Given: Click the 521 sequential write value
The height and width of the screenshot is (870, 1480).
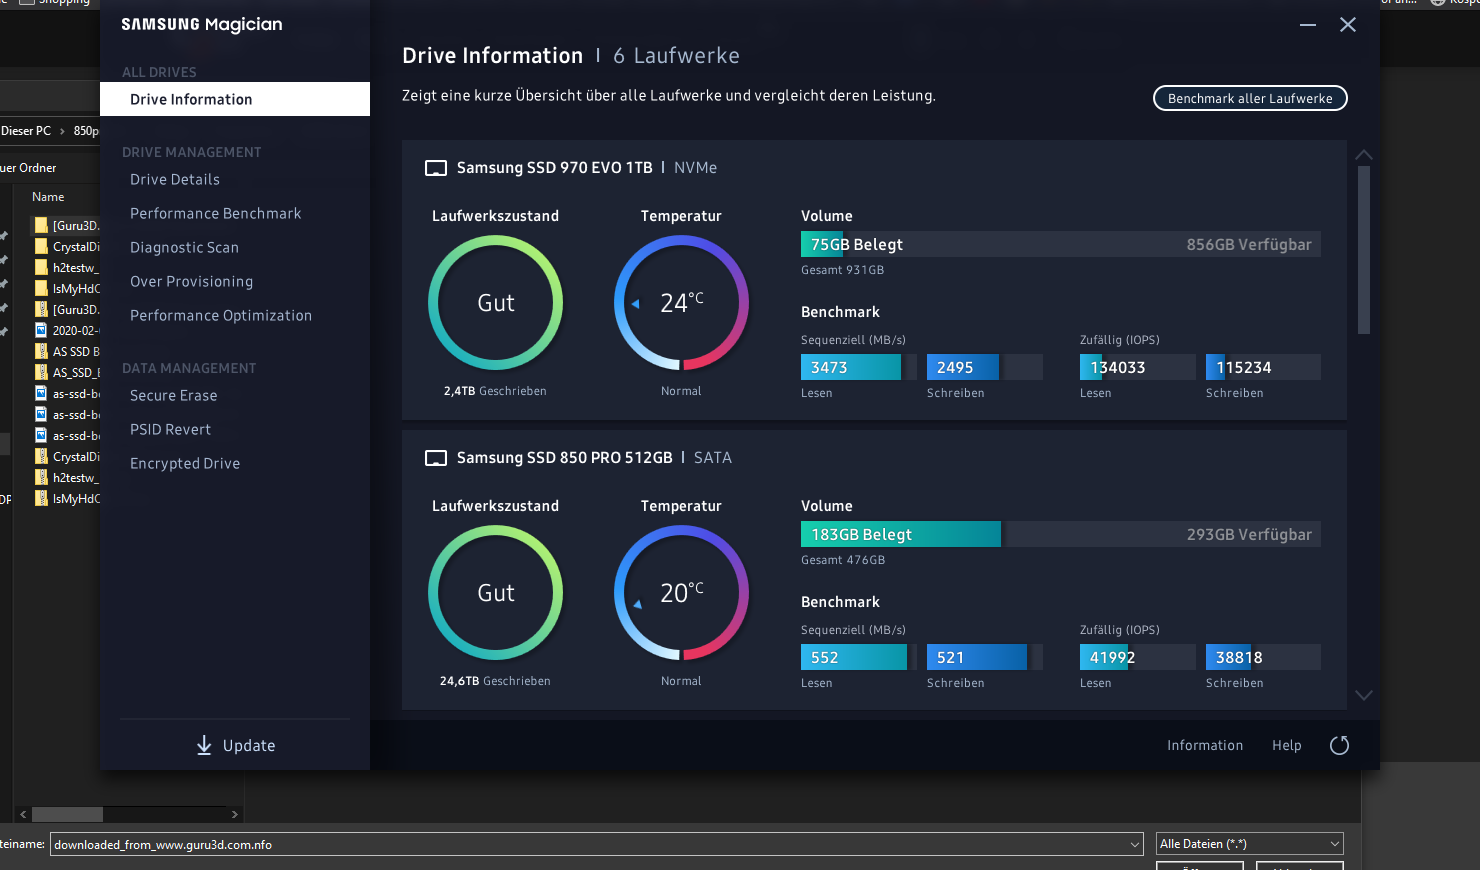Looking at the screenshot, I should [x=951, y=658].
